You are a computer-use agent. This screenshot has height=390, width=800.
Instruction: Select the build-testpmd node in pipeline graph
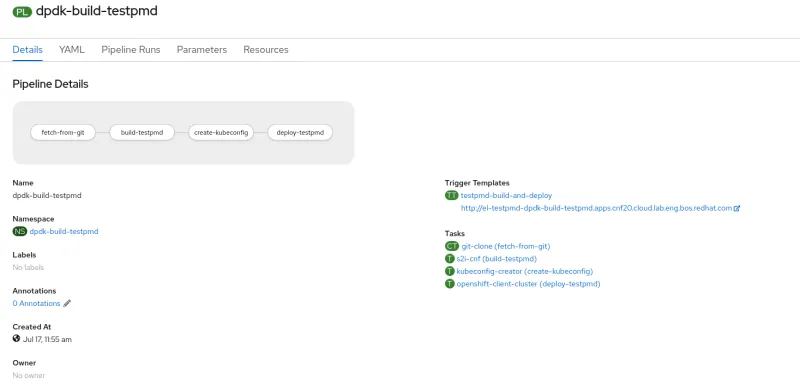point(142,133)
